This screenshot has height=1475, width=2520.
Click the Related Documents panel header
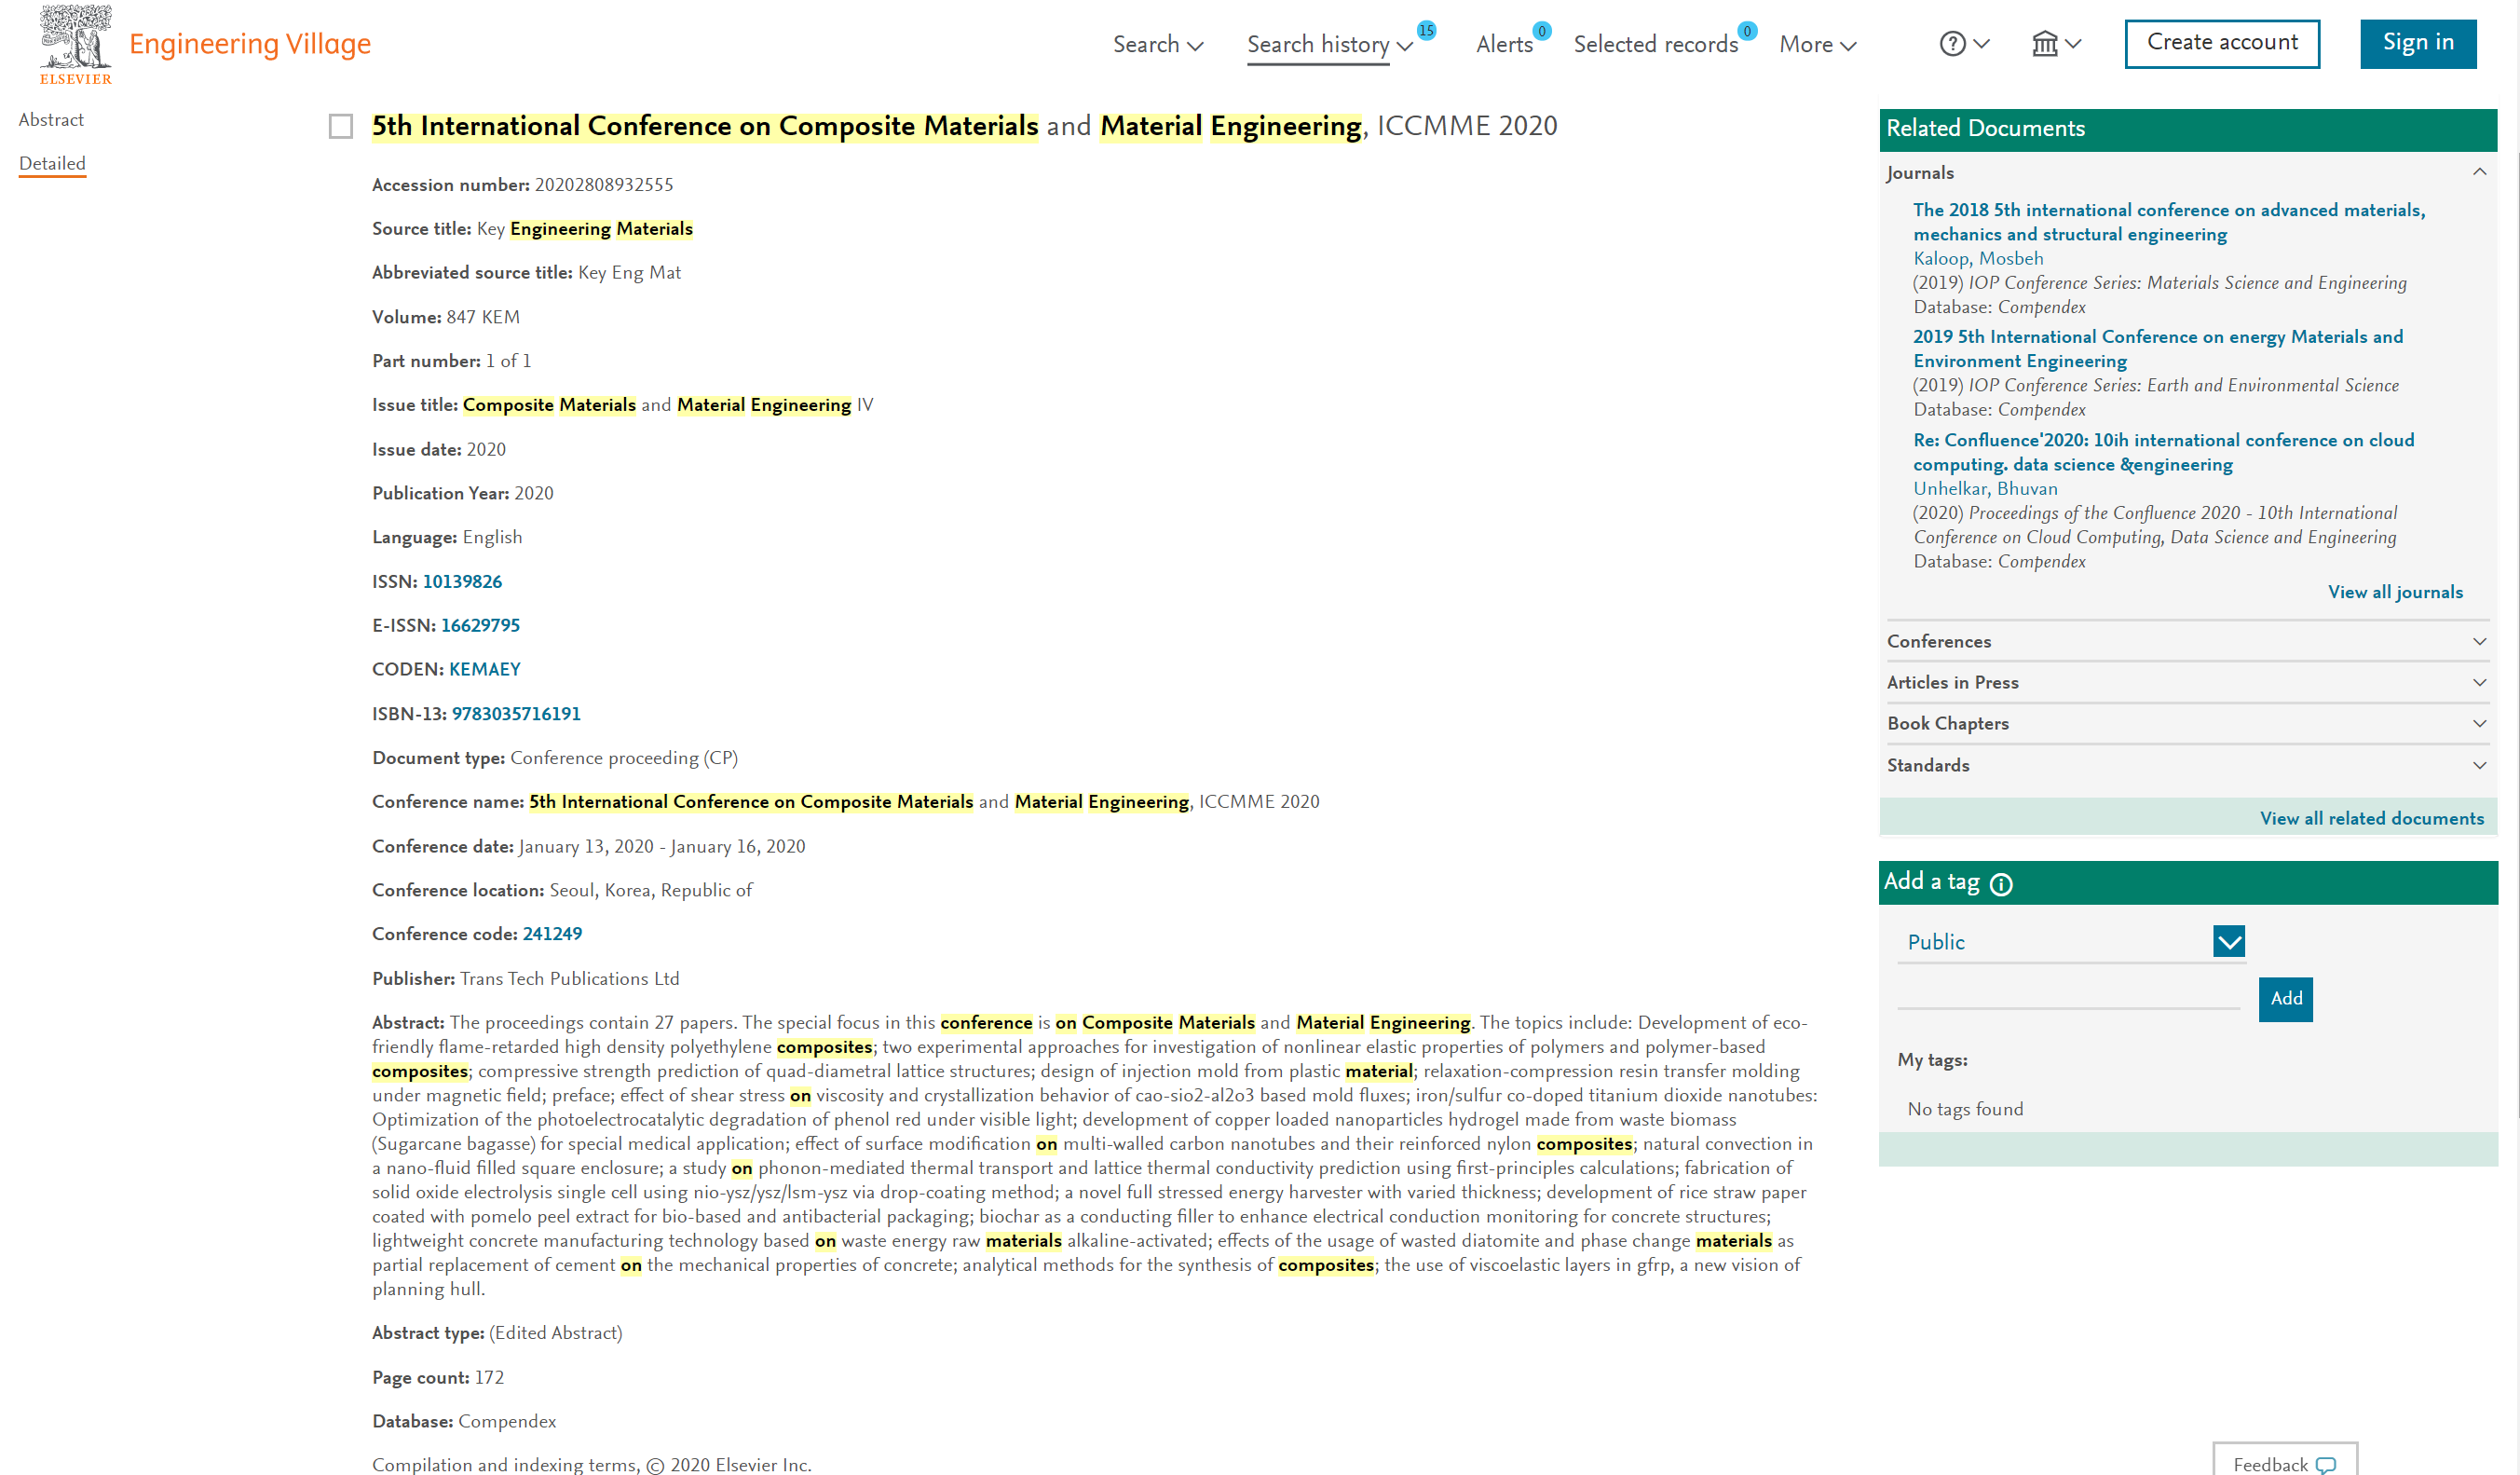(x=2188, y=129)
